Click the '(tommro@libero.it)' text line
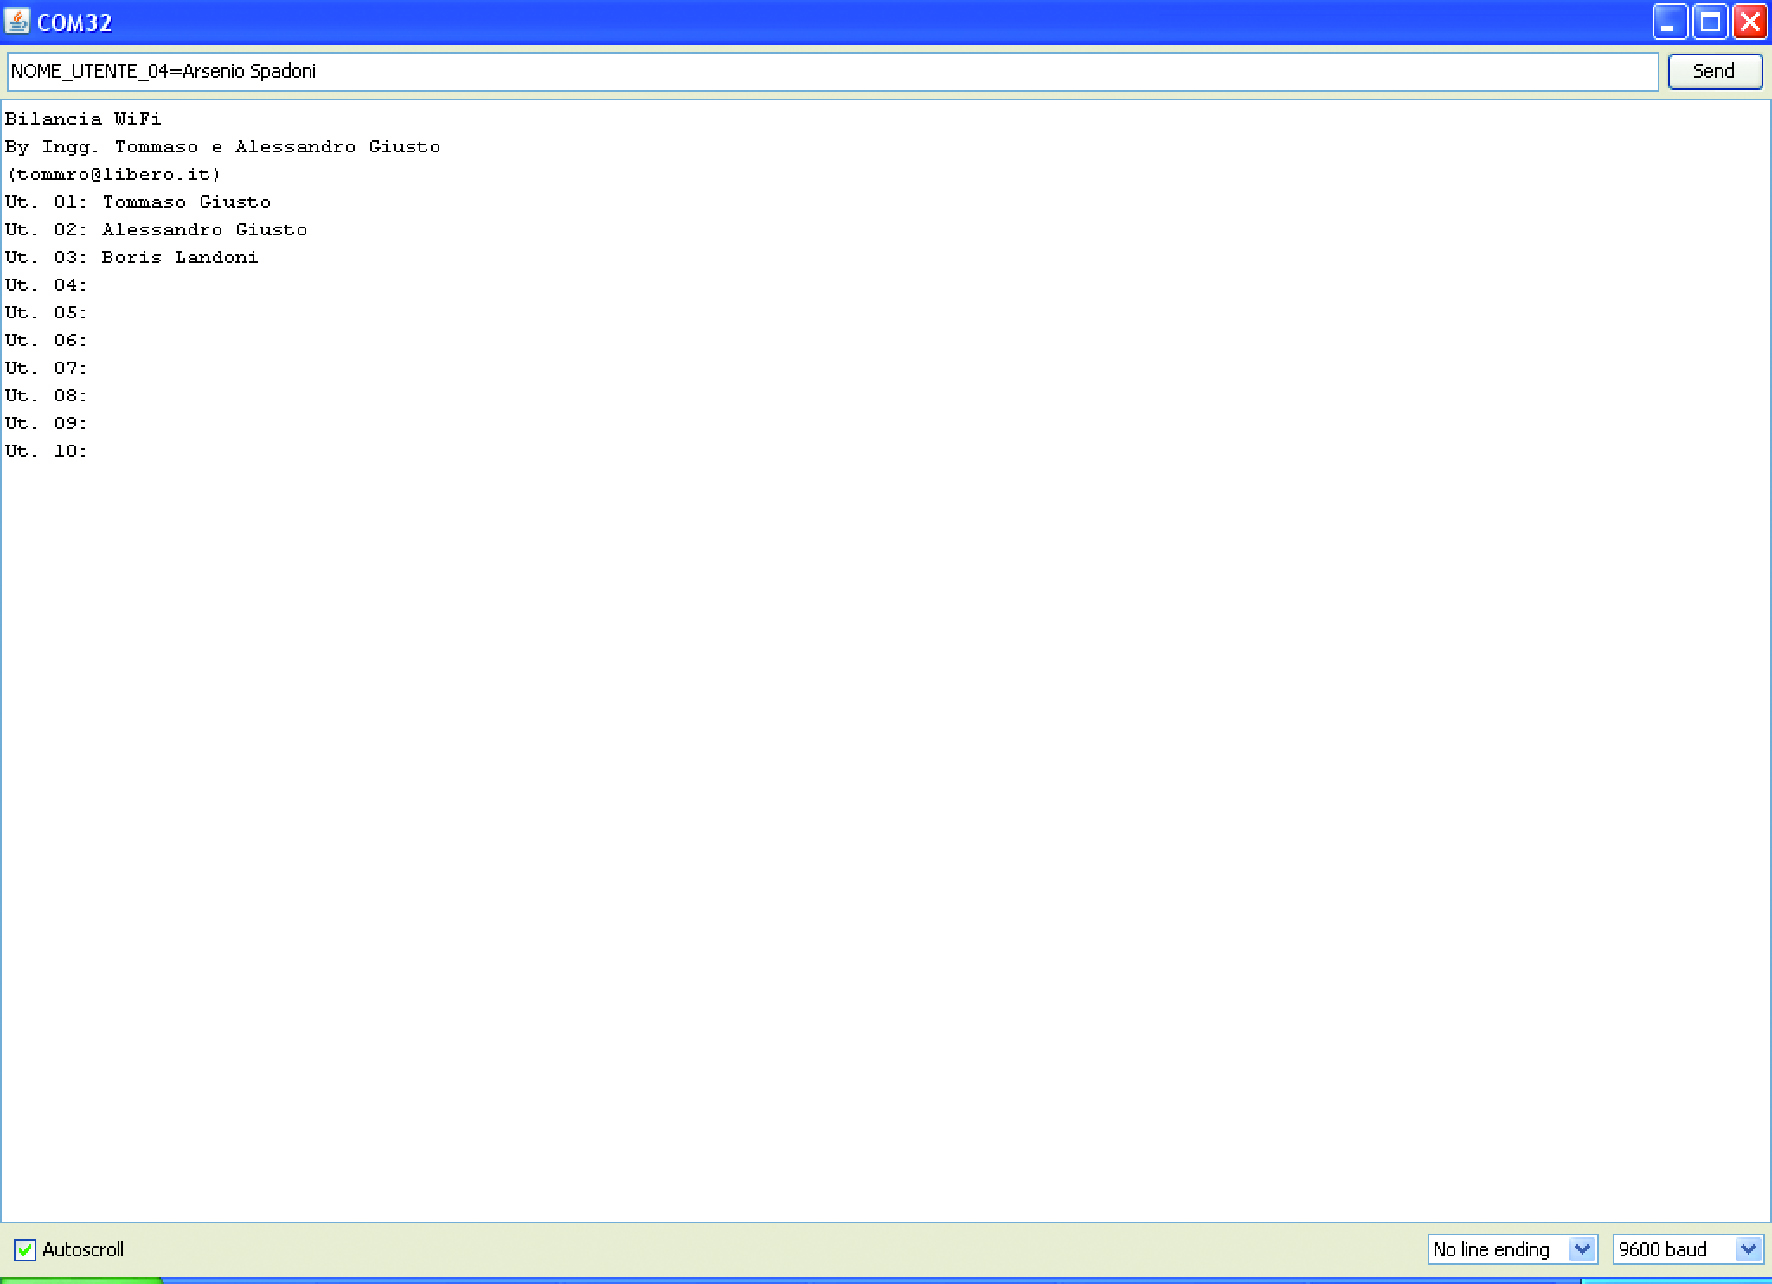The image size is (1772, 1284). point(113,174)
